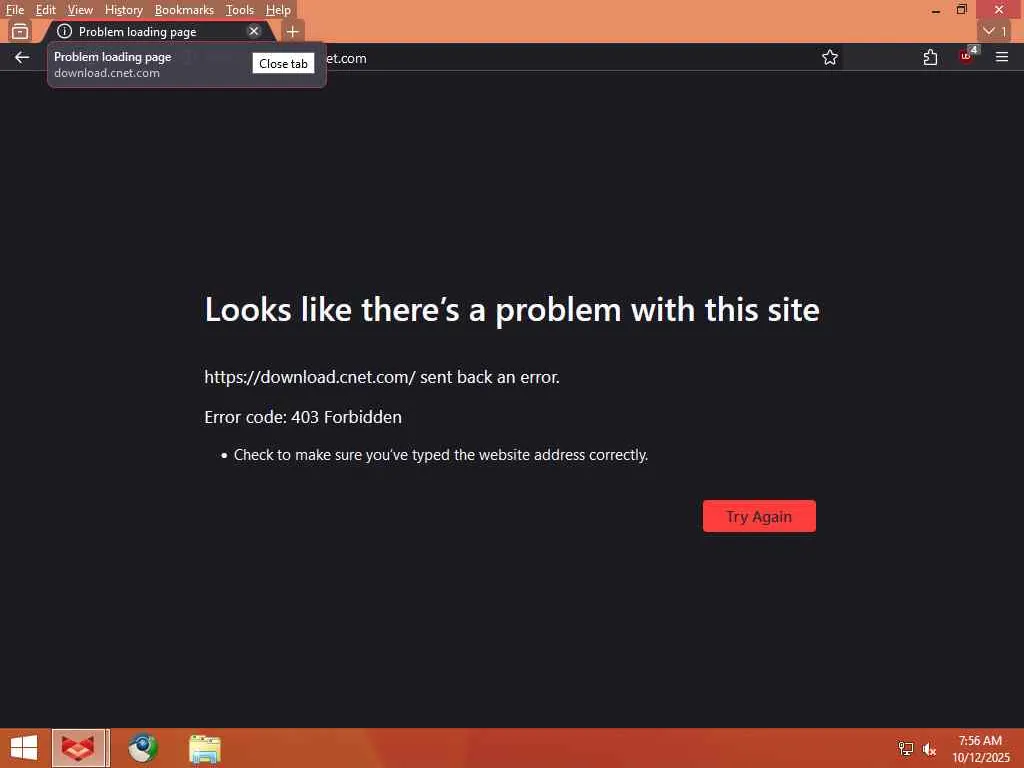Open the Extensions puzzle icon
Screen dimensions: 1024x768
[930, 57]
